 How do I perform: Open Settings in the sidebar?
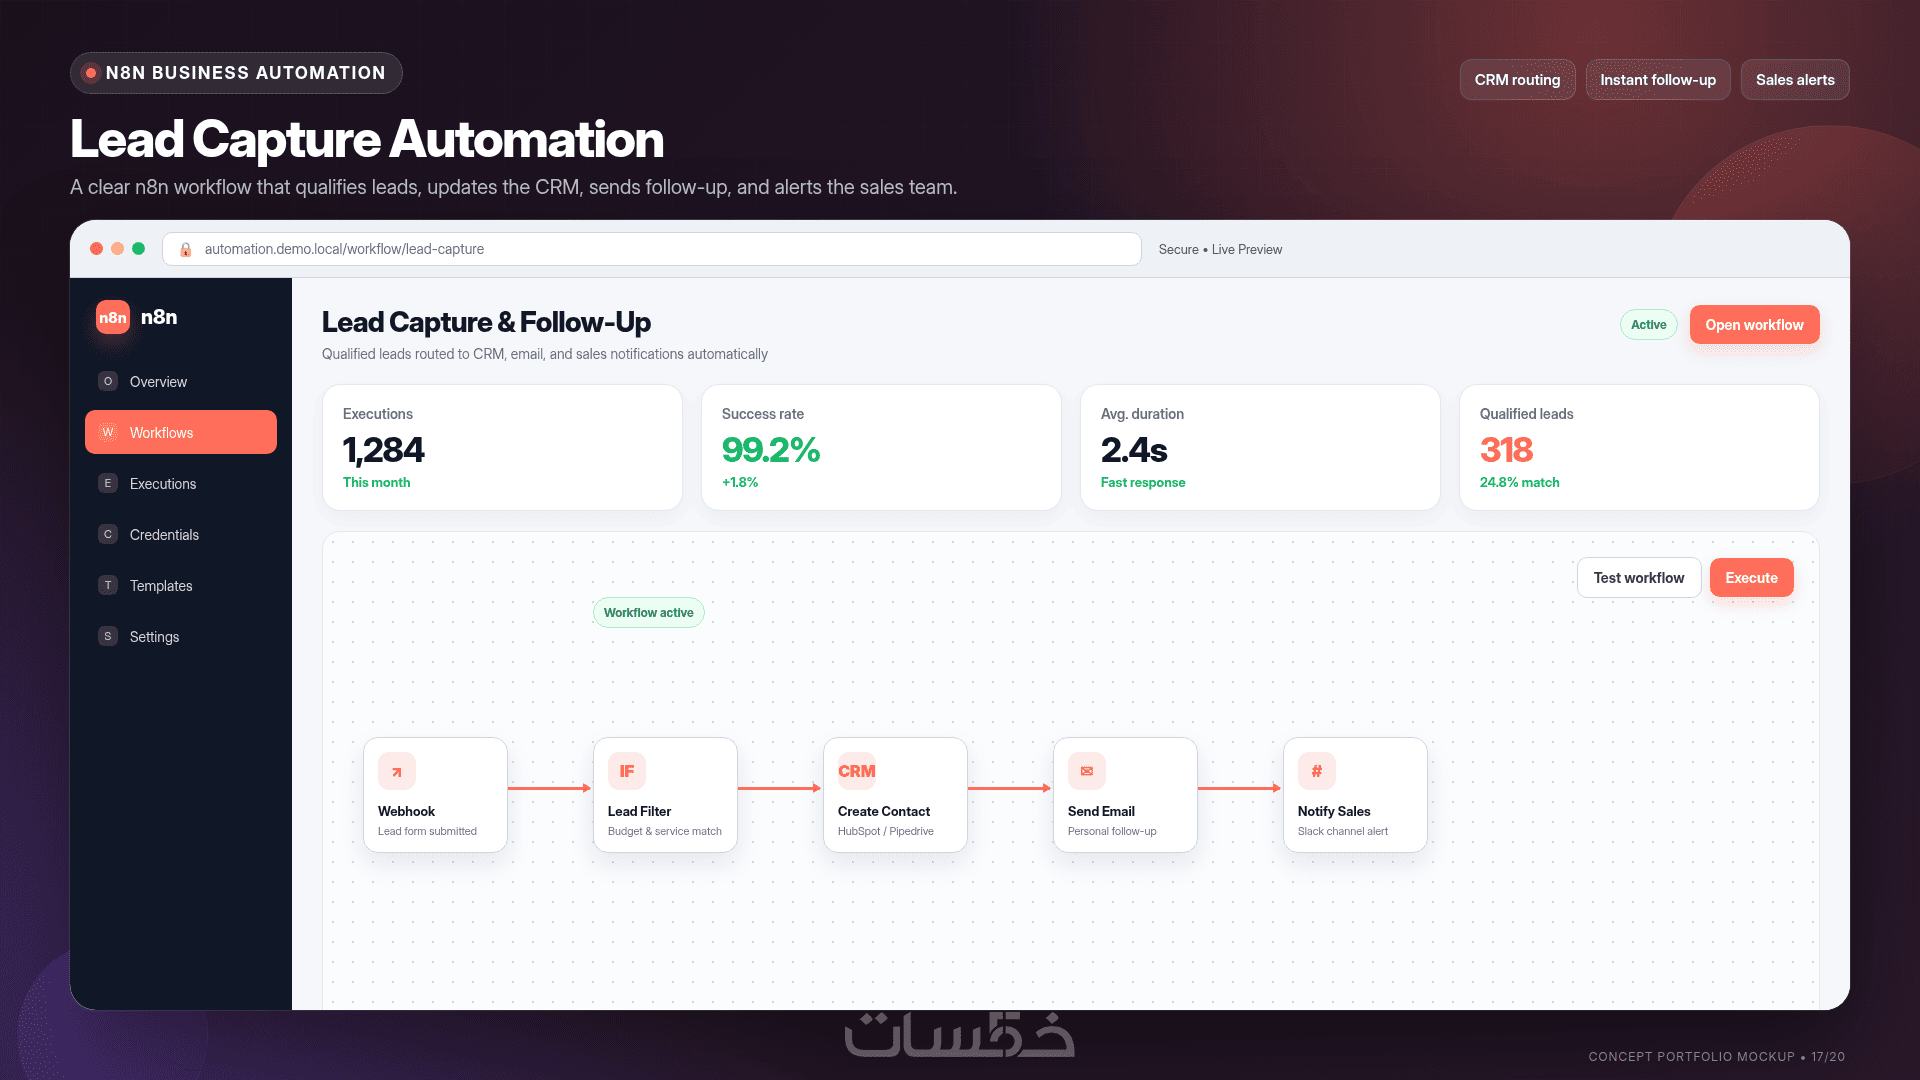tap(181, 636)
